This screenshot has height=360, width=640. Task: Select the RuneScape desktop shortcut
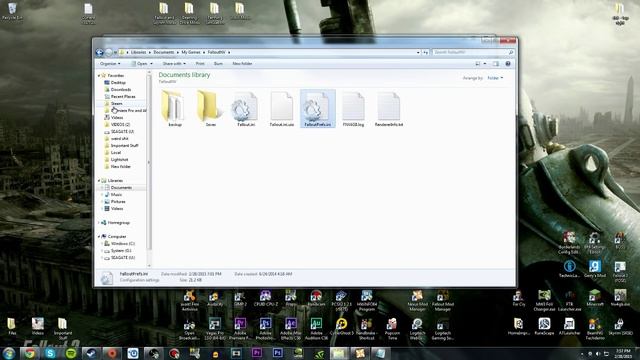pos(544,327)
